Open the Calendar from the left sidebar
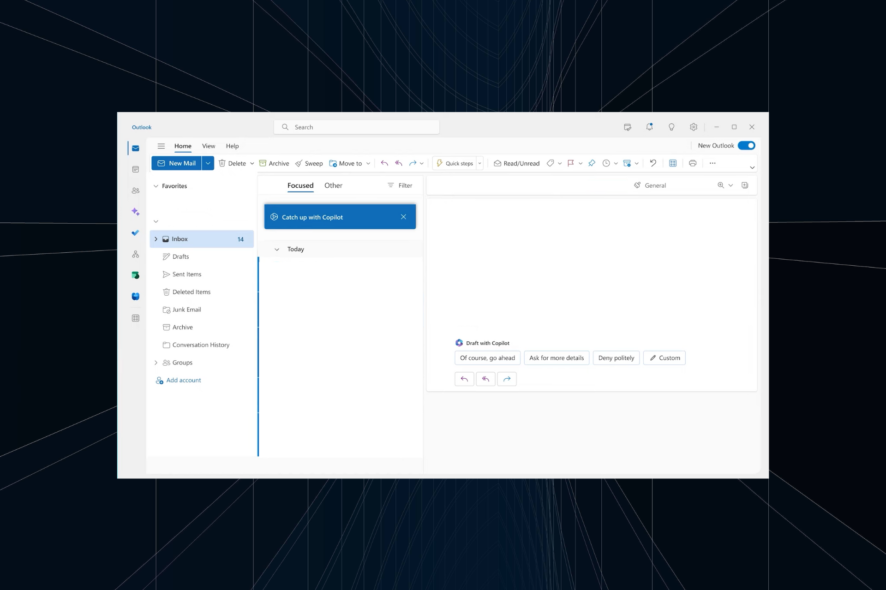 [x=135, y=168]
